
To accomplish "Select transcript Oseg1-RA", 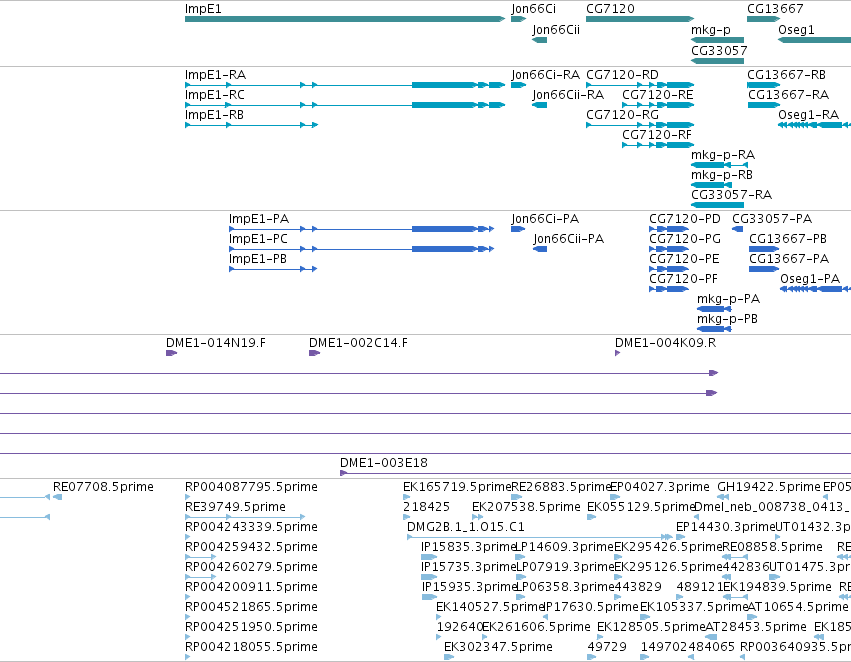I will 809,115.
